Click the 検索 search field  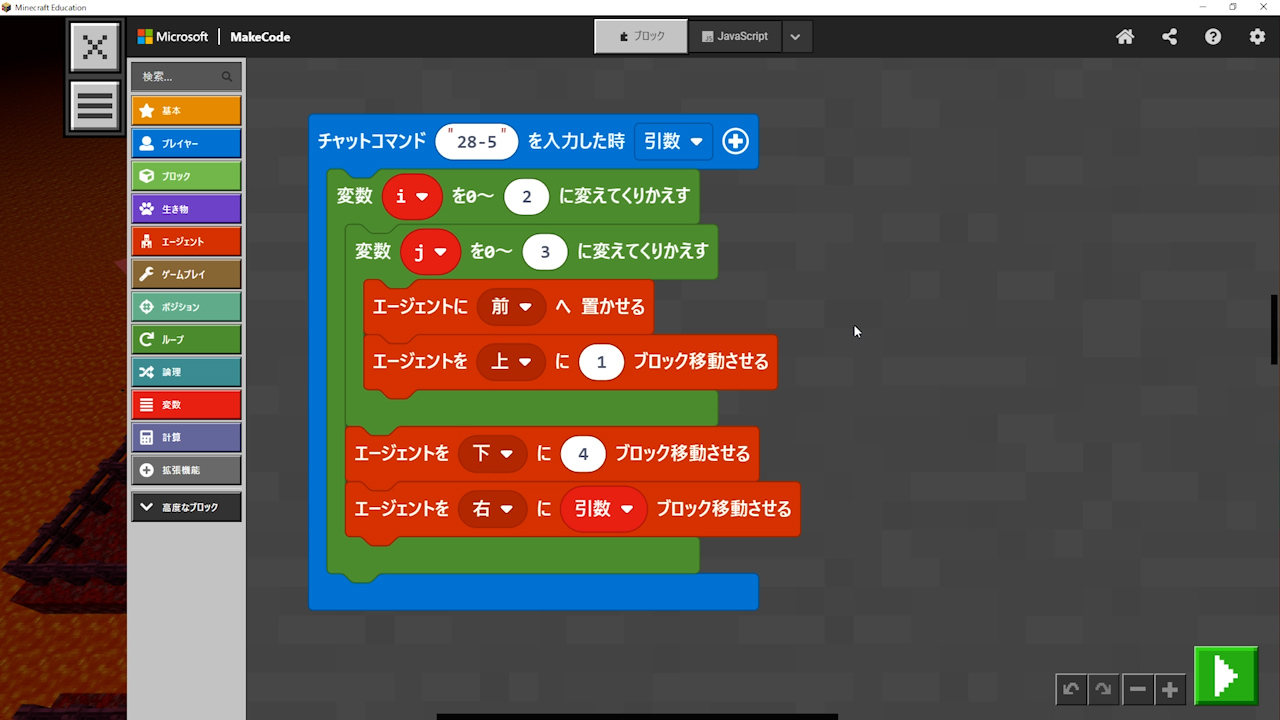coord(180,76)
